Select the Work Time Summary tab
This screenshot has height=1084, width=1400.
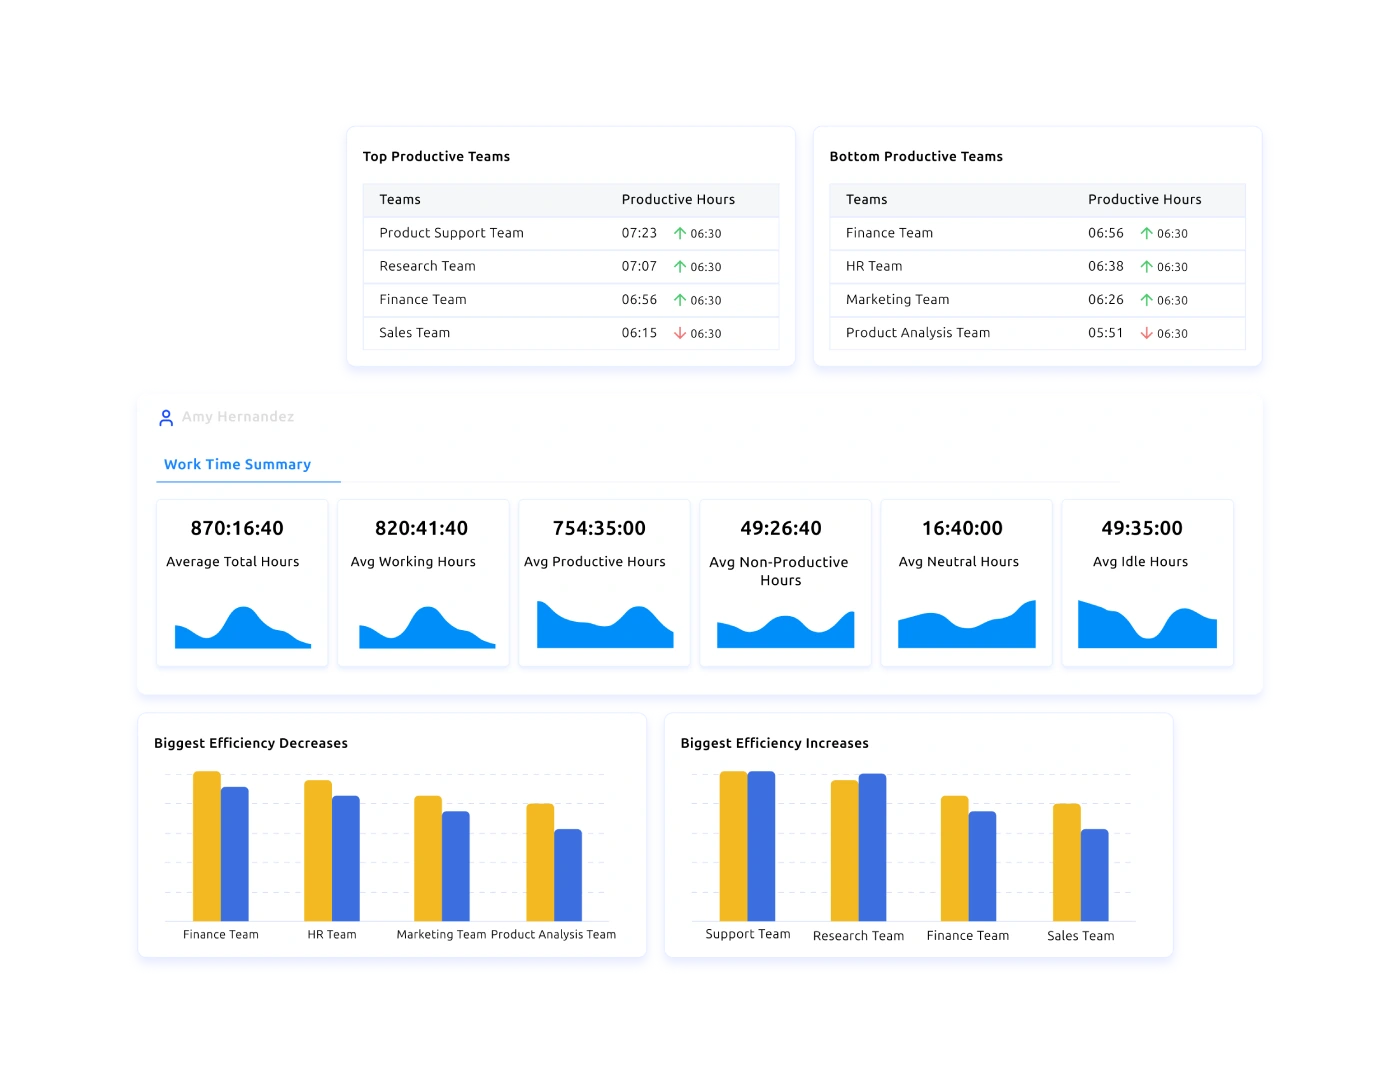(237, 464)
